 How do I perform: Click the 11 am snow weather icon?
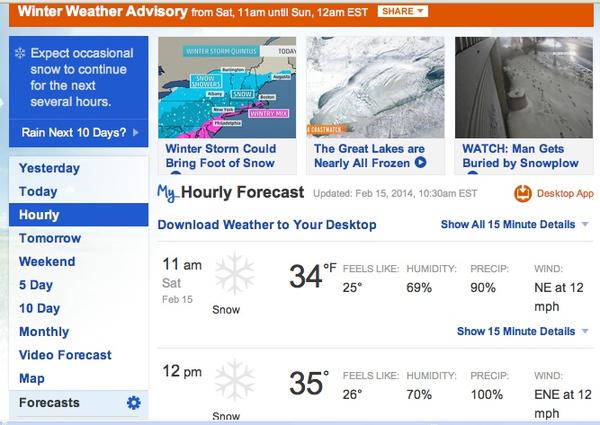[233, 274]
